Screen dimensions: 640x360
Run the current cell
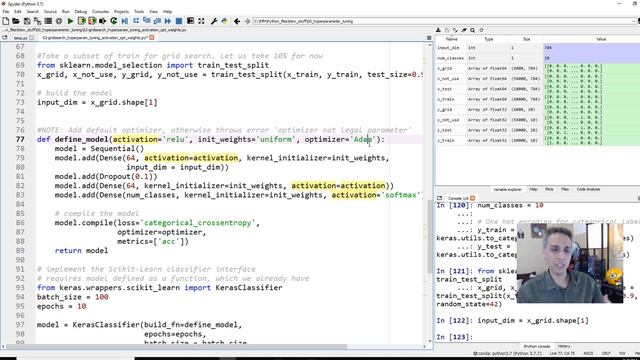pos(81,21)
